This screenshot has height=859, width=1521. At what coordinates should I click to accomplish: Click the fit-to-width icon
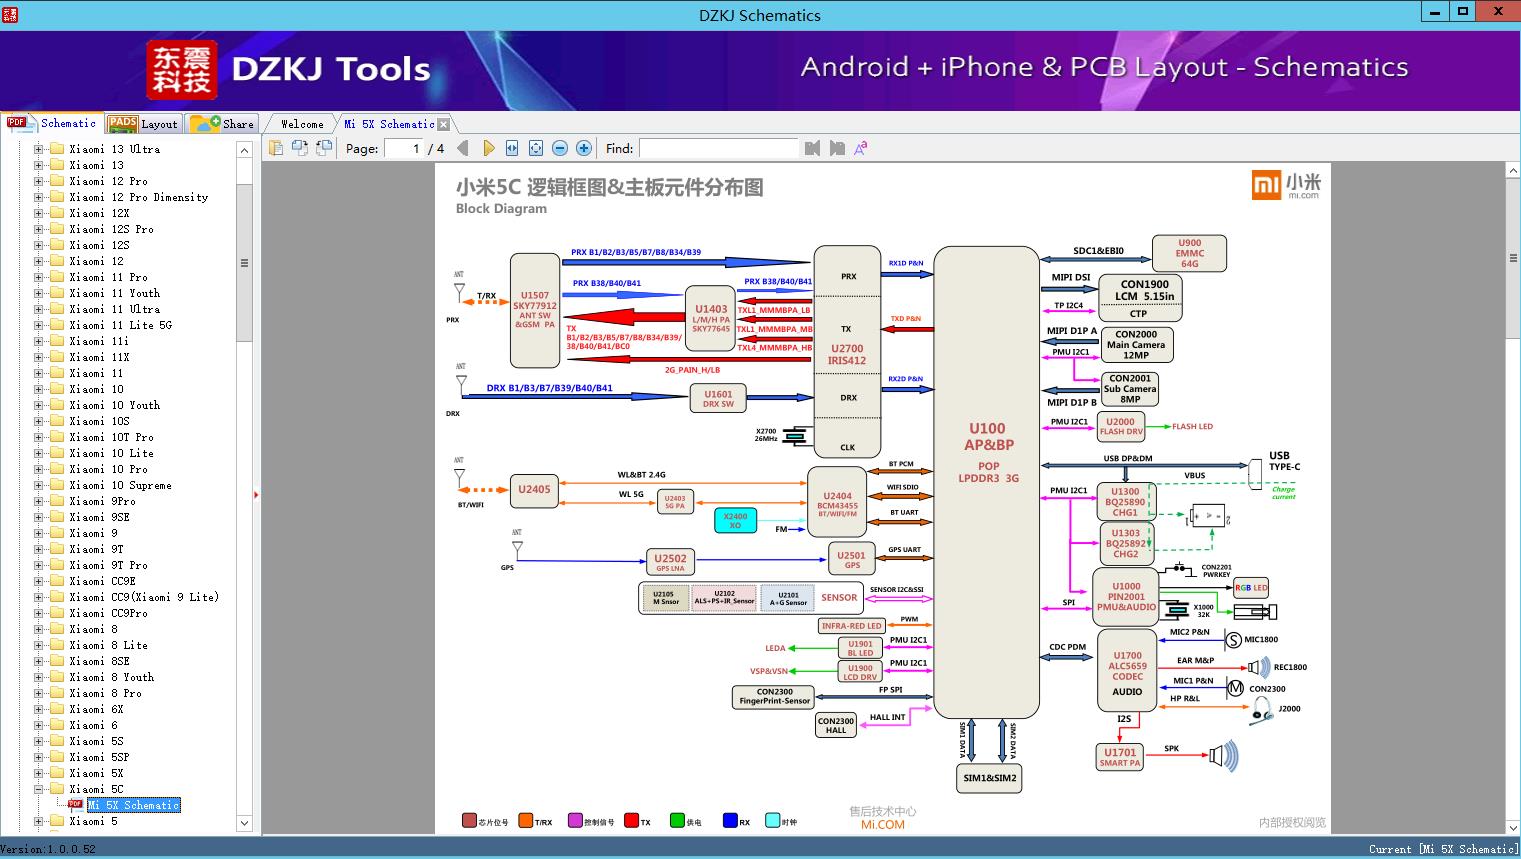click(512, 148)
